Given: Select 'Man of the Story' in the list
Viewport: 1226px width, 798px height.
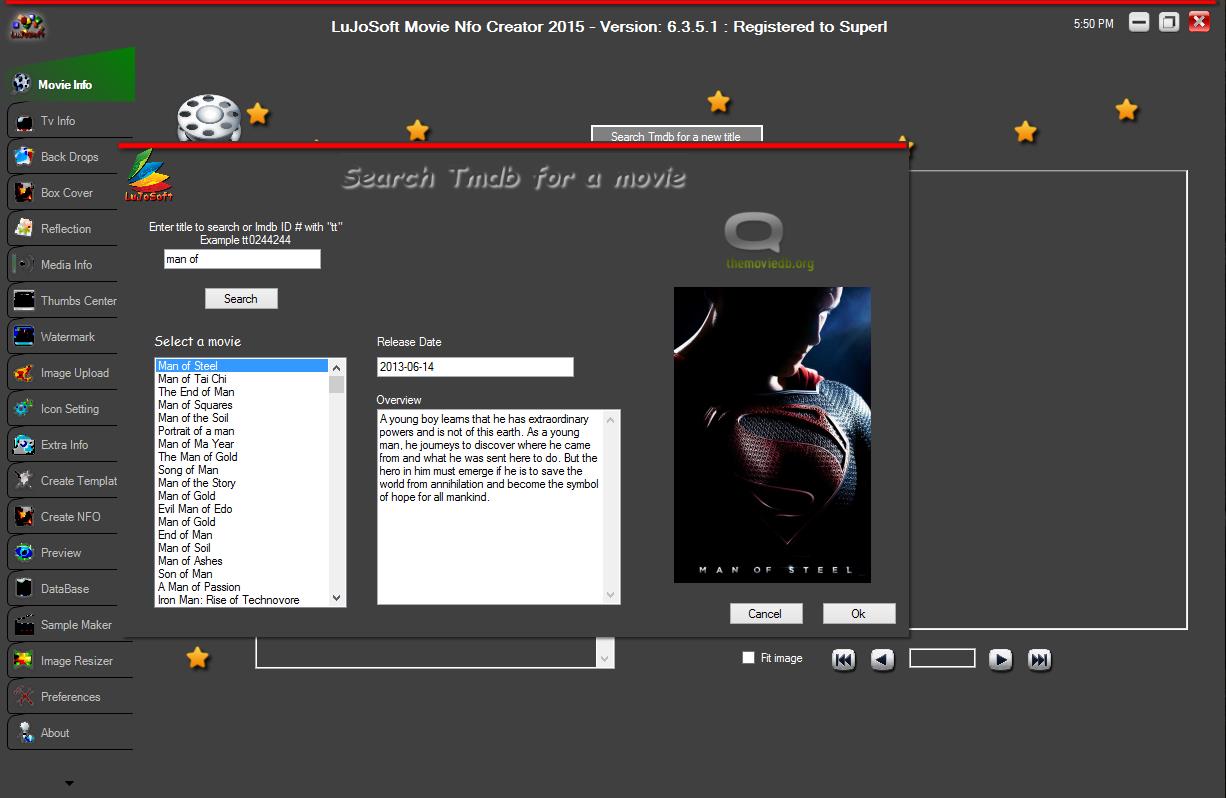Looking at the screenshot, I should coord(241,483).
